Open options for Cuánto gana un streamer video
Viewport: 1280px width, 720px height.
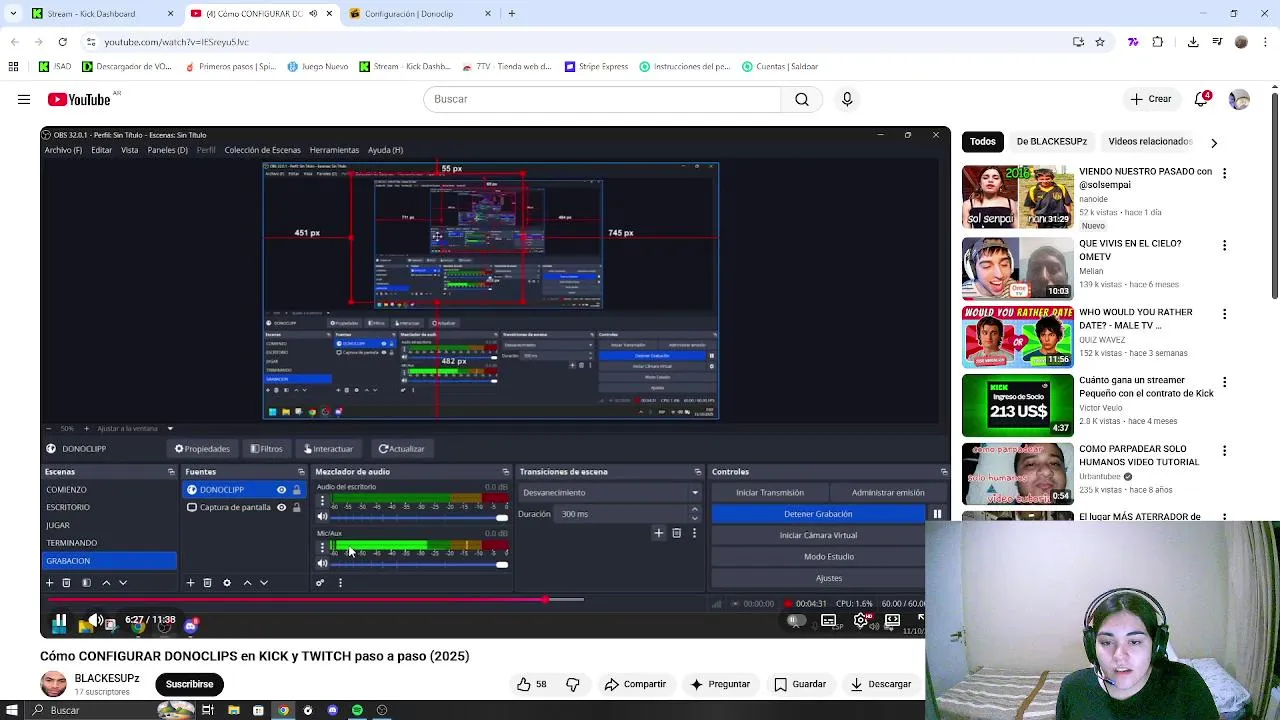point(1224,382)
